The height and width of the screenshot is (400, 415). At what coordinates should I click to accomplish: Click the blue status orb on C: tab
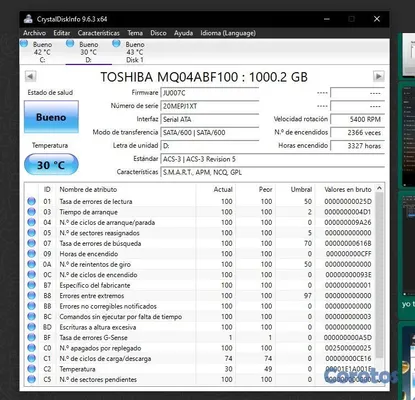[x=24, y=43]
